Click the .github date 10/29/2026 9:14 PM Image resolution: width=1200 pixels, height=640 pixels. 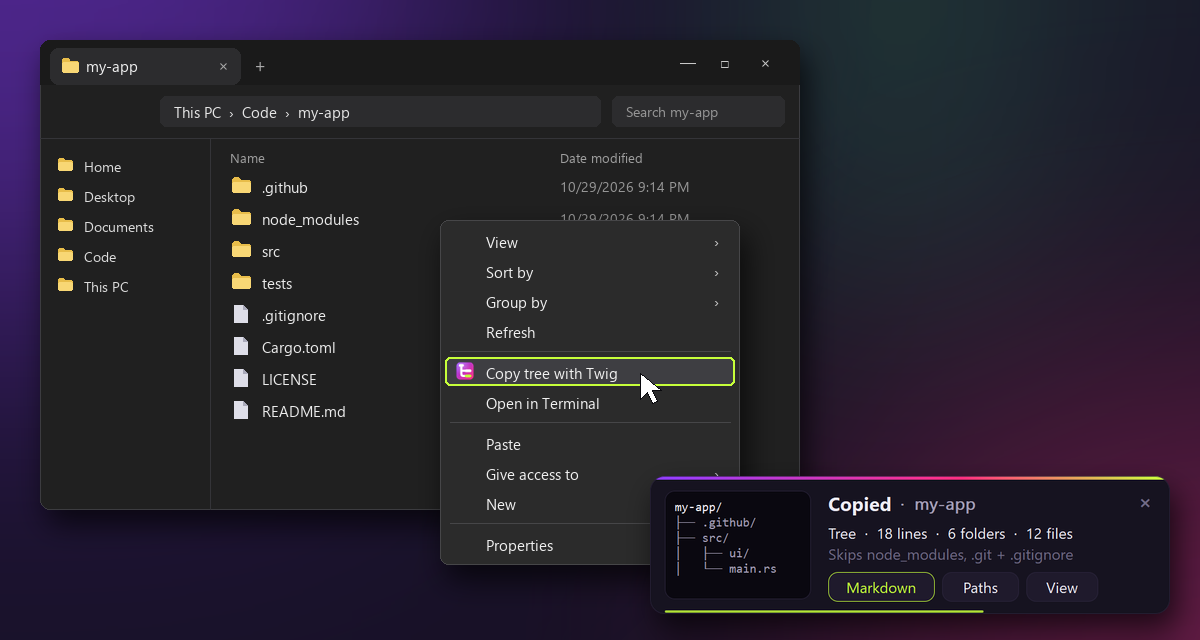click(624, 187)
